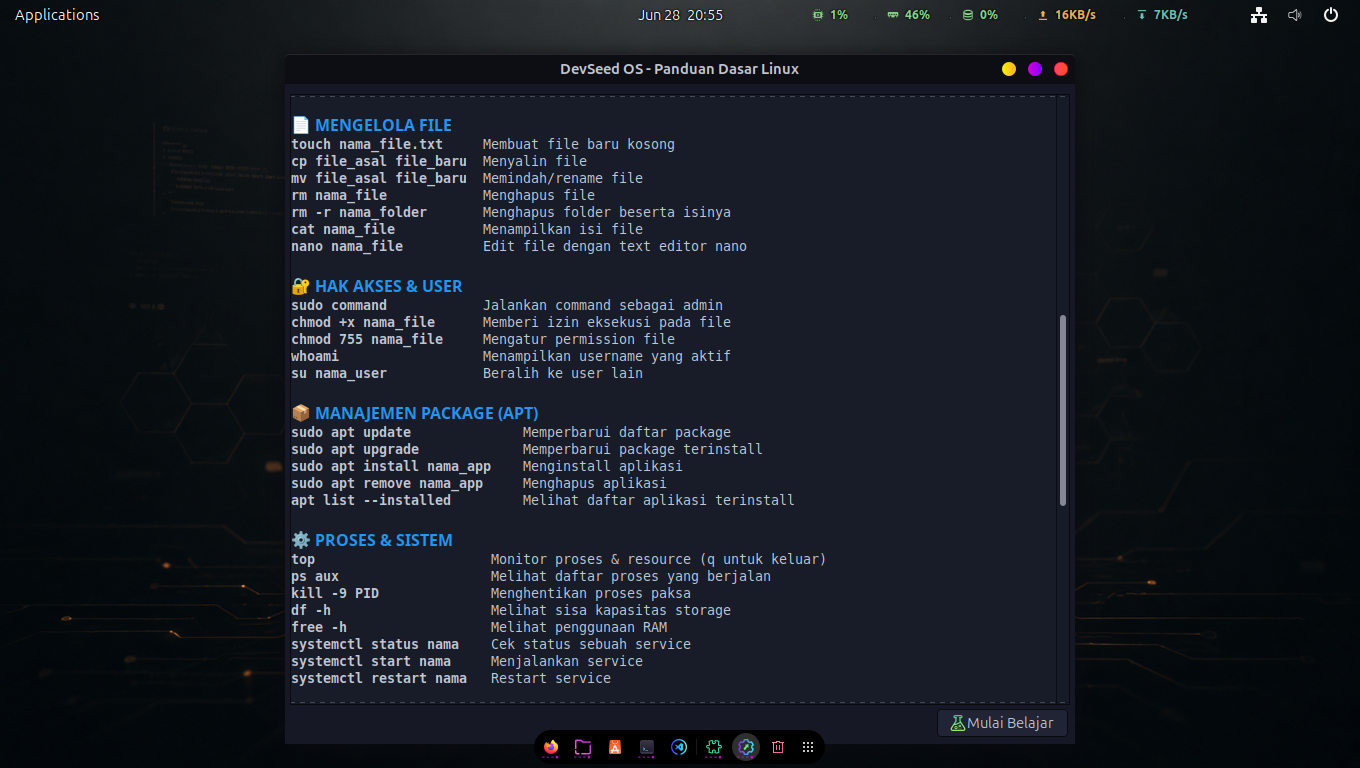Click the yellow minimize window button
The image size is (1360, 768).
click(x=1009, y=69)
